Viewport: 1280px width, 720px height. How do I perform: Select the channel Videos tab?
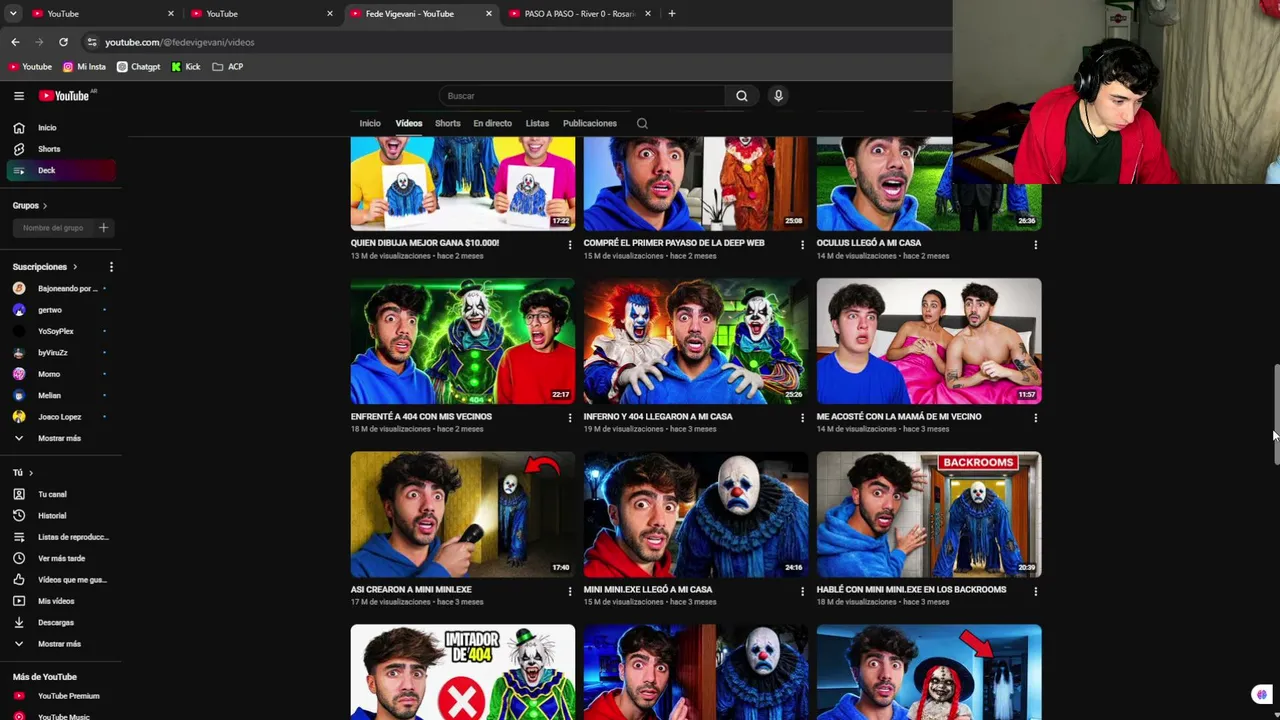(x=409, y=124)
